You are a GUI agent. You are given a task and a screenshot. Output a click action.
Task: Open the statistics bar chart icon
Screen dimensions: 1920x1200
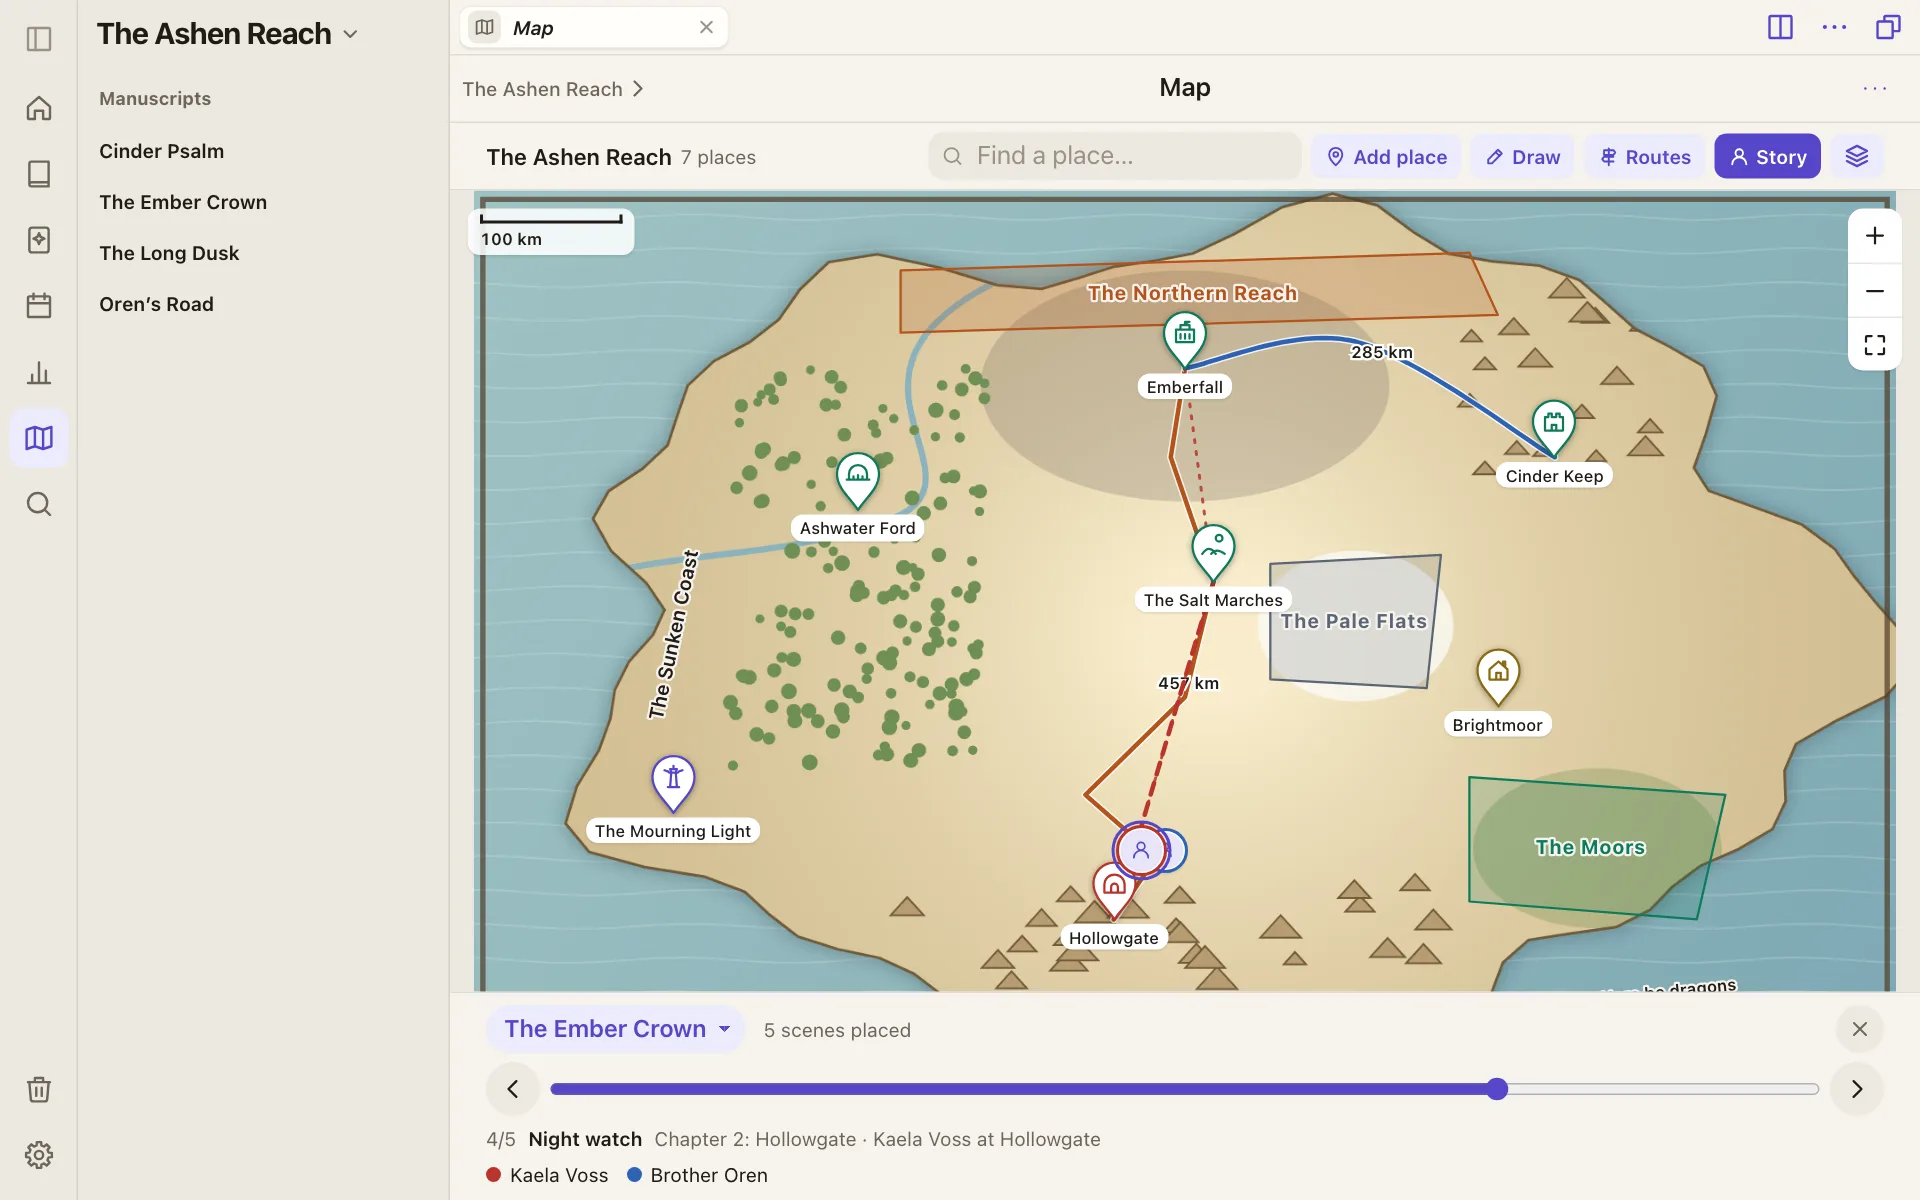39,372
